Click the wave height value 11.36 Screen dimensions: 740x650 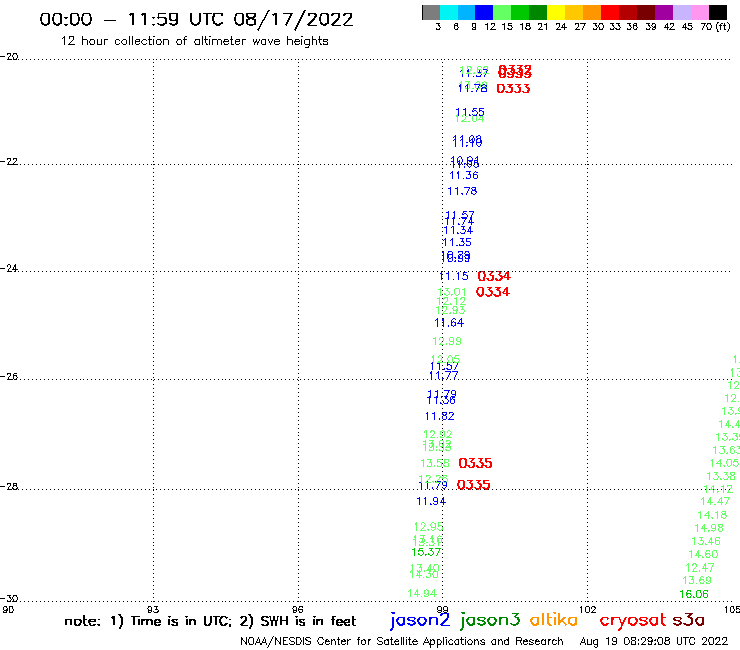tap(464, 176)
